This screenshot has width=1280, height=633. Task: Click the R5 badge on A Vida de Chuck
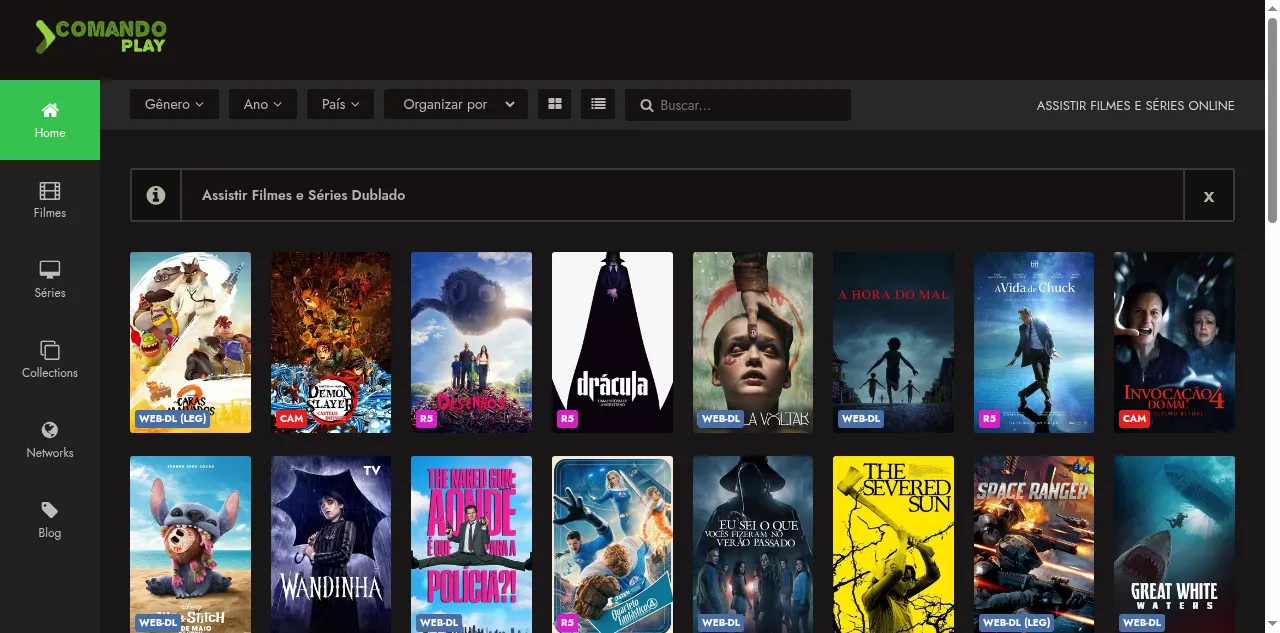pos(989,418)
